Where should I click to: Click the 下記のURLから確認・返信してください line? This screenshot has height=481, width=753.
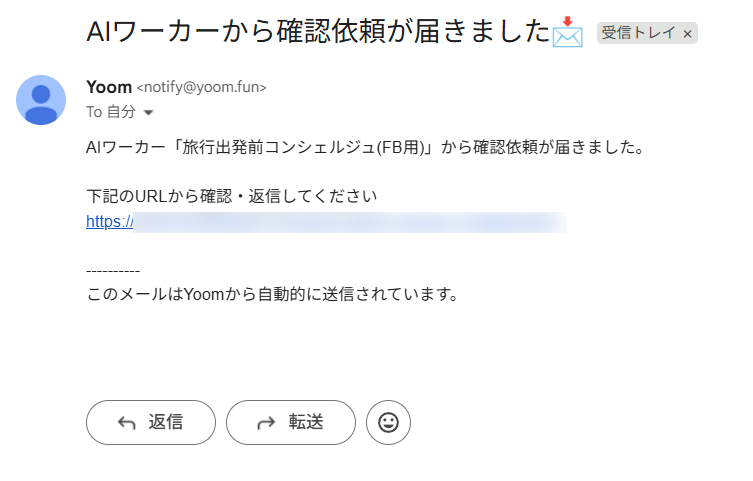[x=231, y=196]
